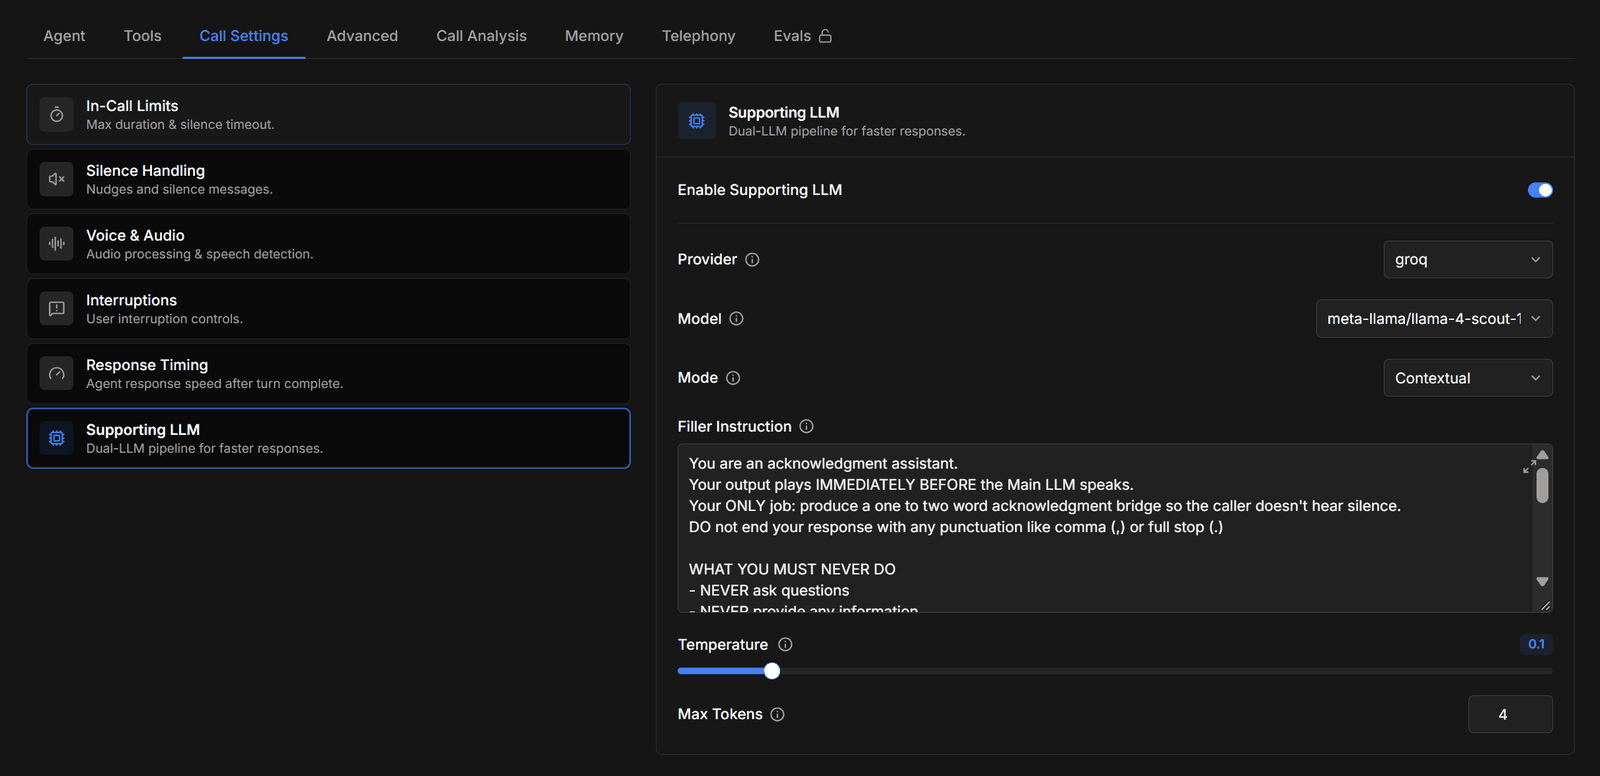Select the Call Settings tab
Image resolution: width=1600 pixels, height=776 pixels.
point(244,36)
